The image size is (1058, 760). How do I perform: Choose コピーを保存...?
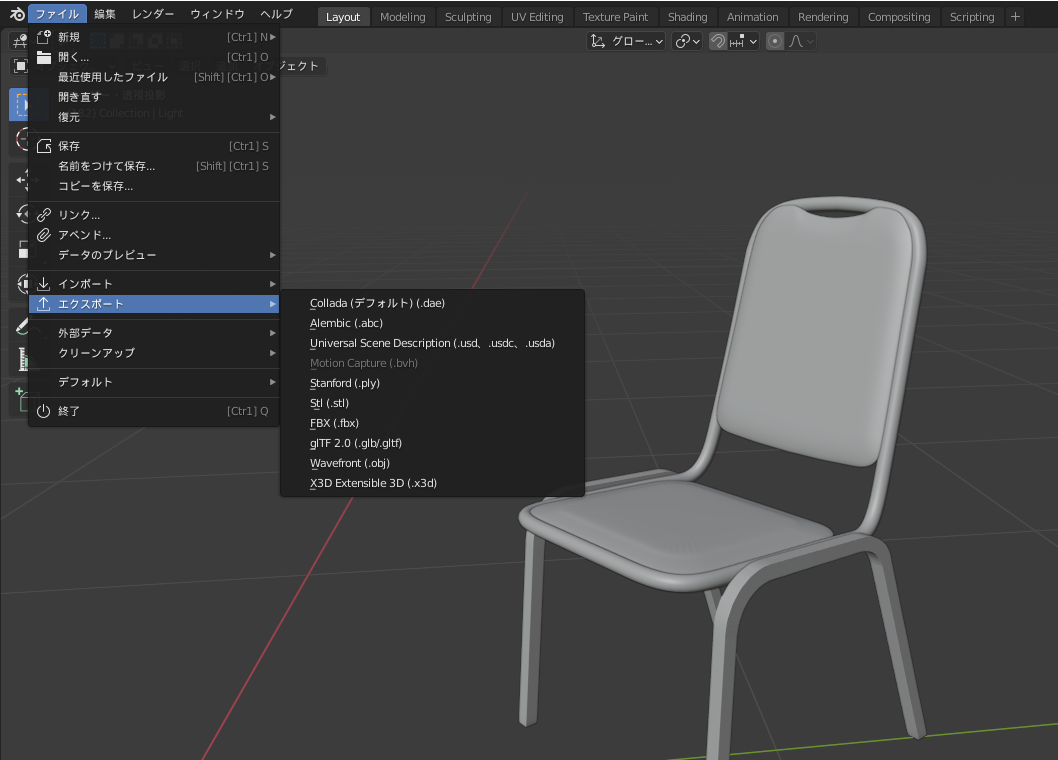click(154, 186)
